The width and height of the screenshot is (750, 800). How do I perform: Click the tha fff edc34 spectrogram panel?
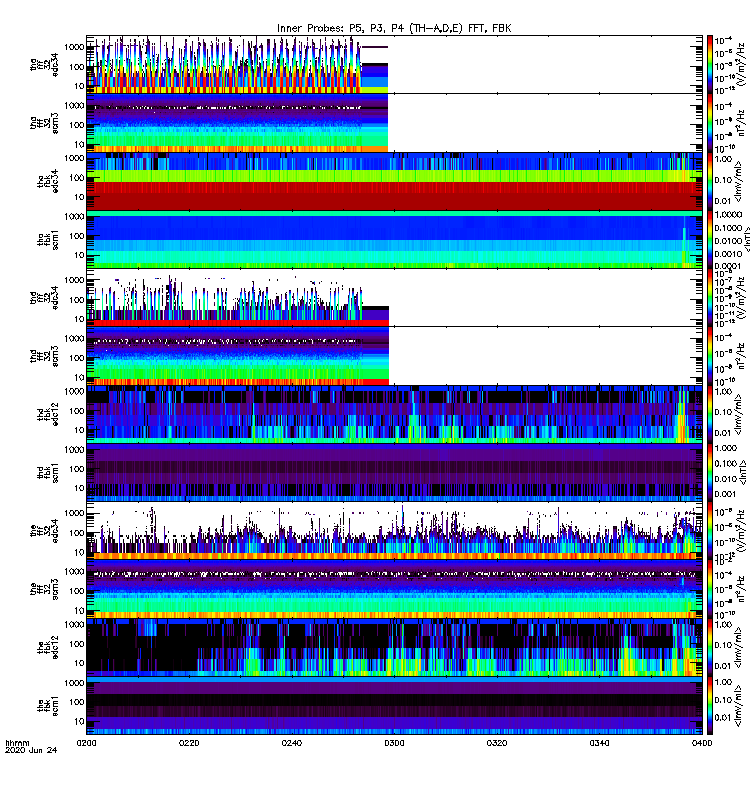tap(394, 65)
